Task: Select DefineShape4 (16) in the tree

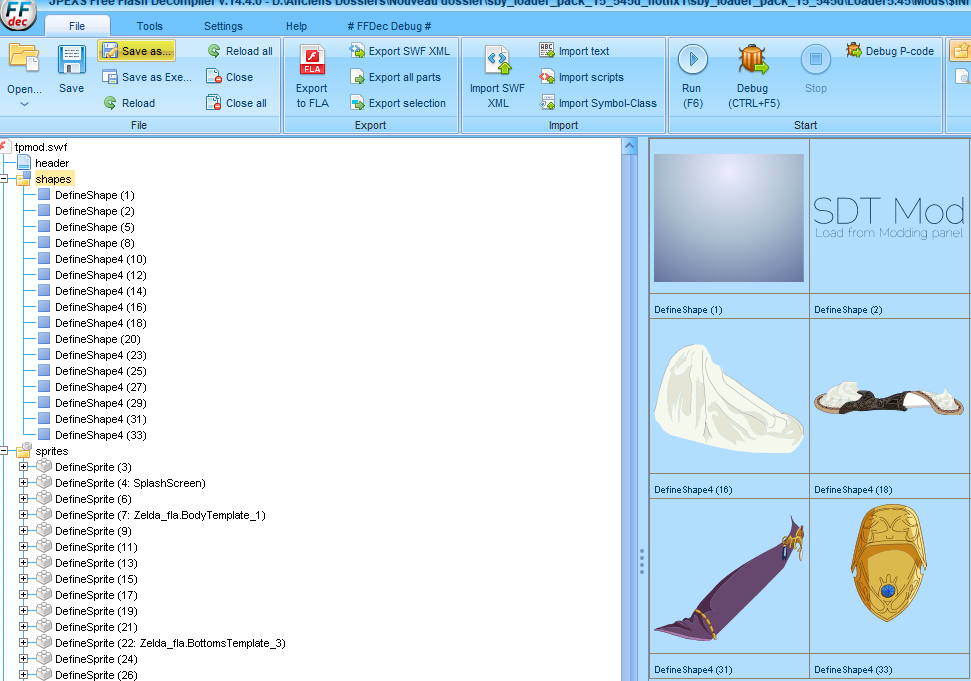Action: pyautogui.click(x=100, y=307)
